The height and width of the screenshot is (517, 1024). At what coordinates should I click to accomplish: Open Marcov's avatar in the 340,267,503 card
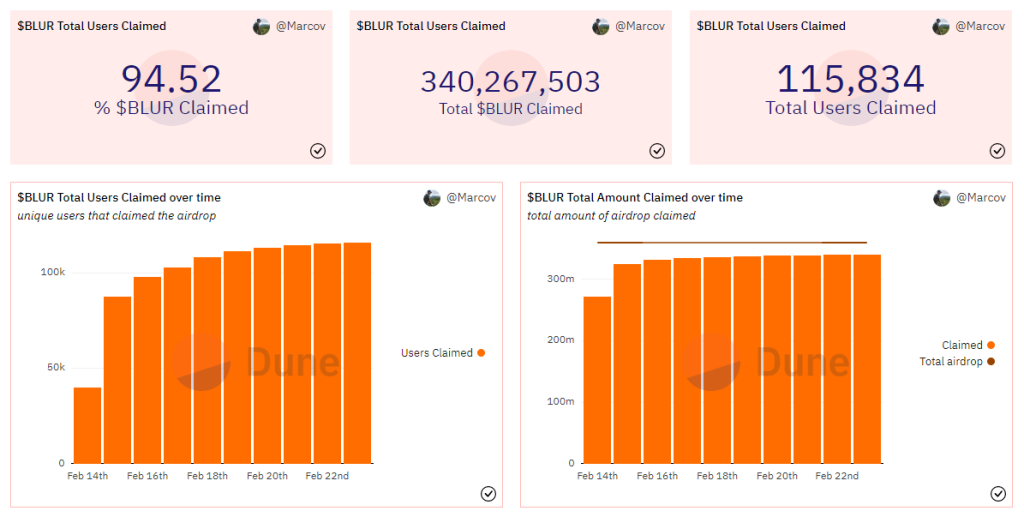point(601,27)
